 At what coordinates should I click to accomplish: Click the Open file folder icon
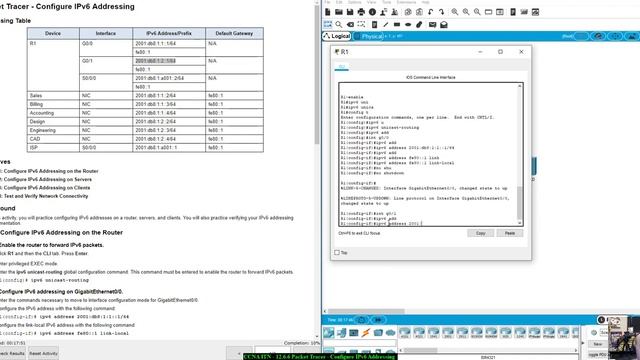coord(339,12)
